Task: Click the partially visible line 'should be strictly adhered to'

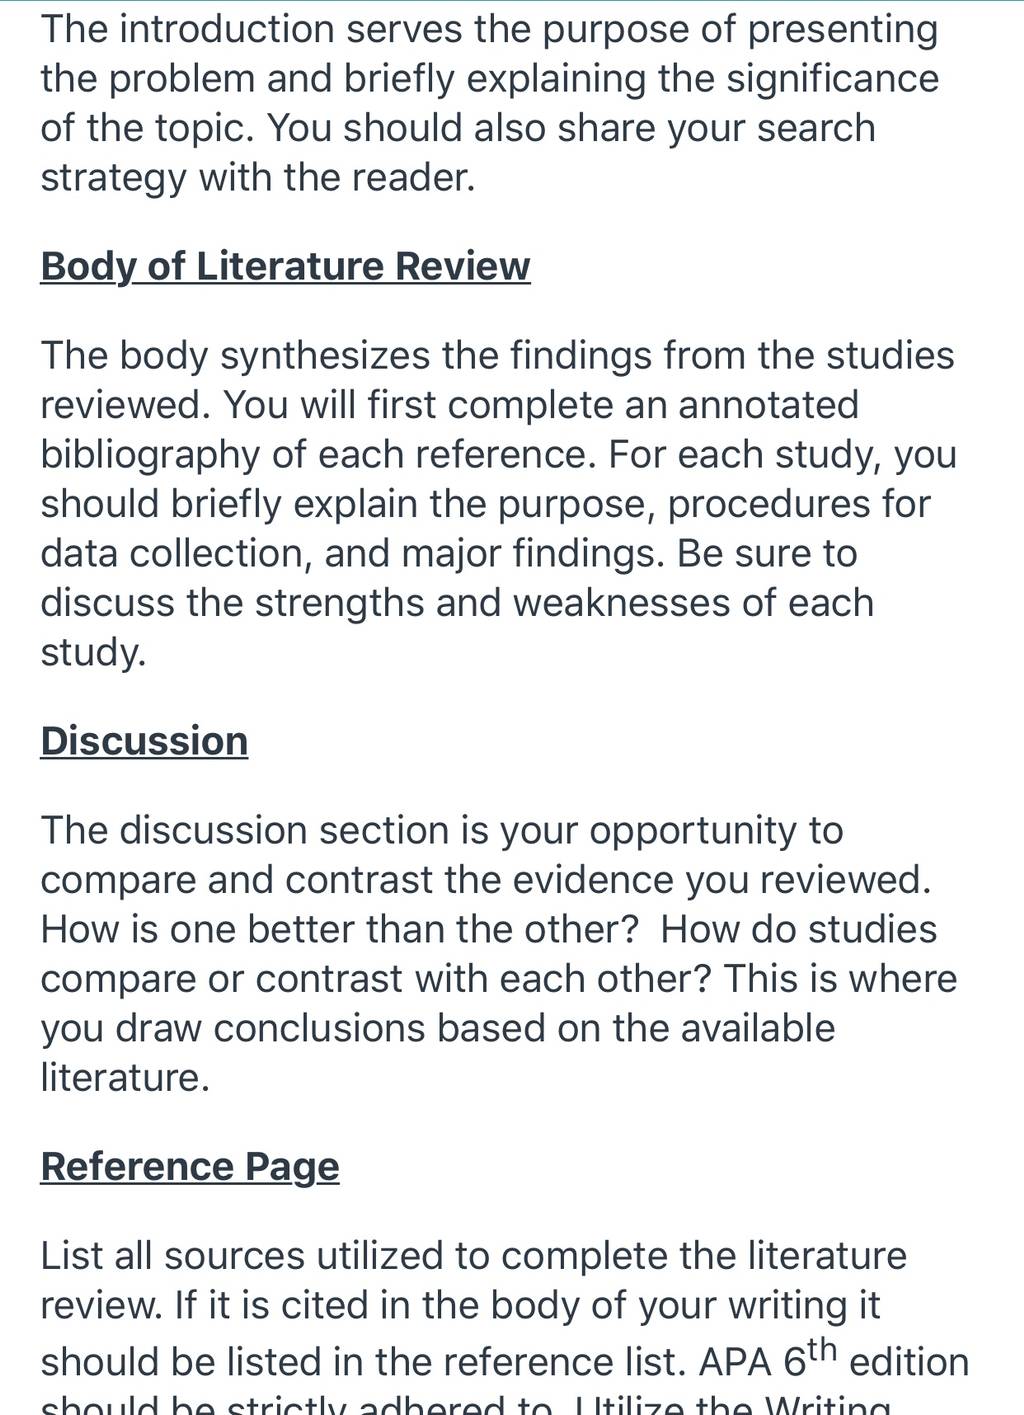Action: 465,1403
